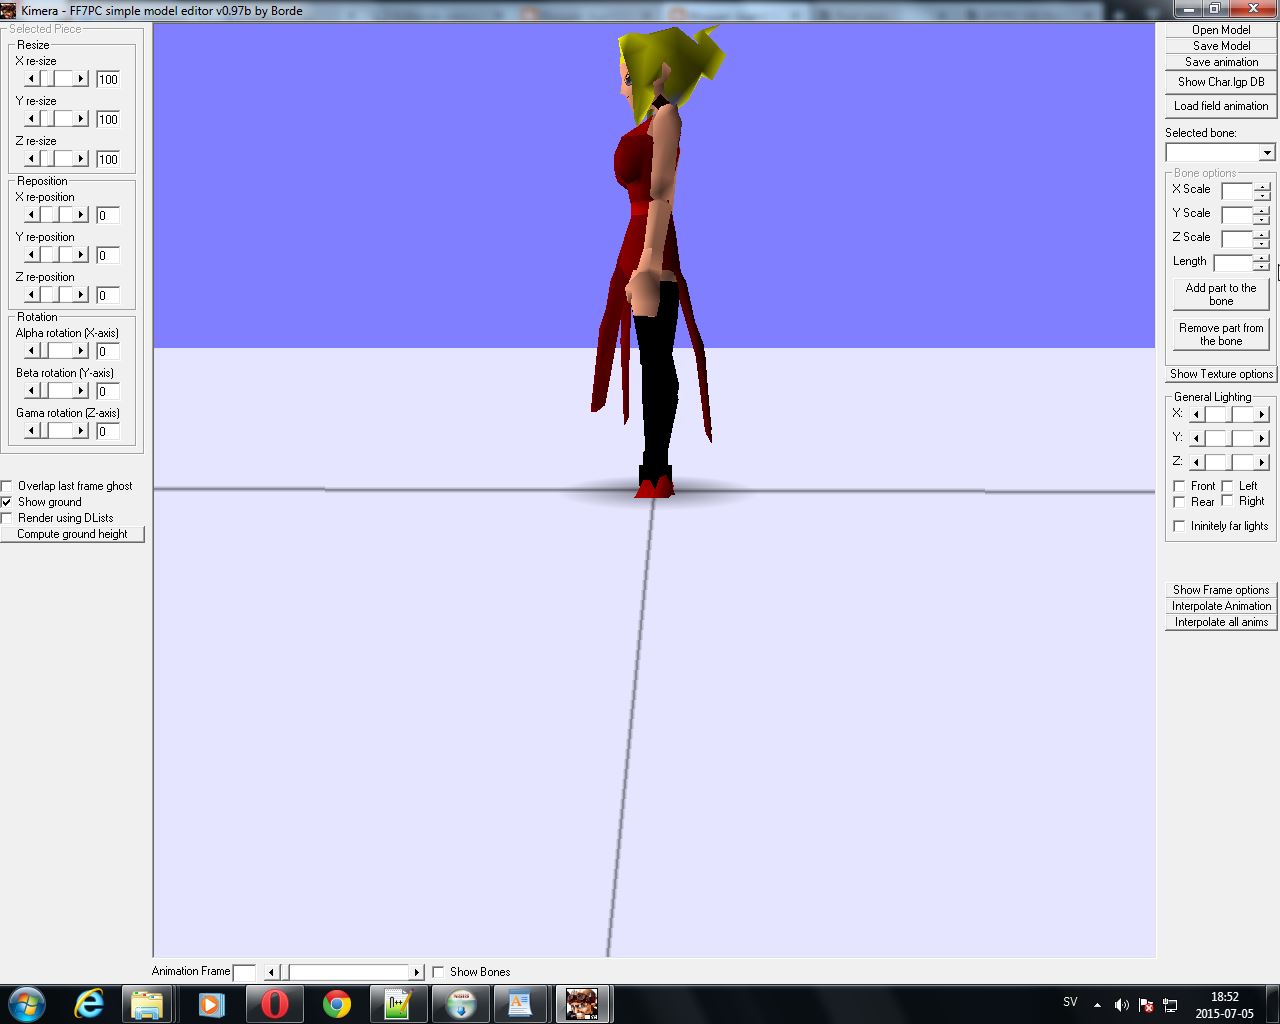The height and width of the screenshot is (1024, 1280).
Task: Click the Length spinner arrows
Action: [x=1262, y=262]
